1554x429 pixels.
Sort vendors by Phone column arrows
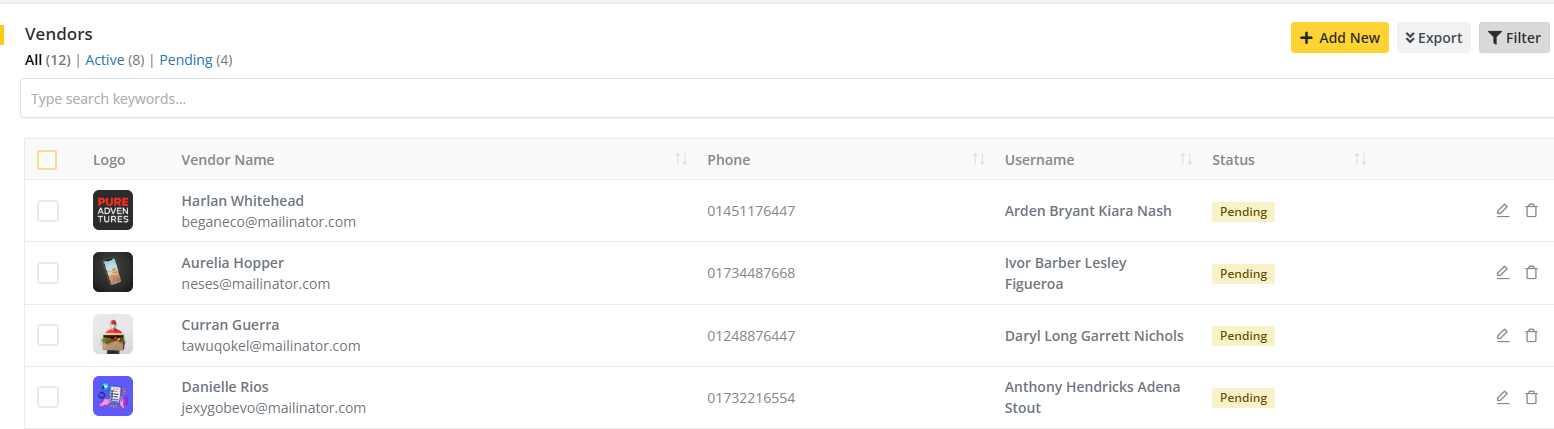[x=979, y=160]
